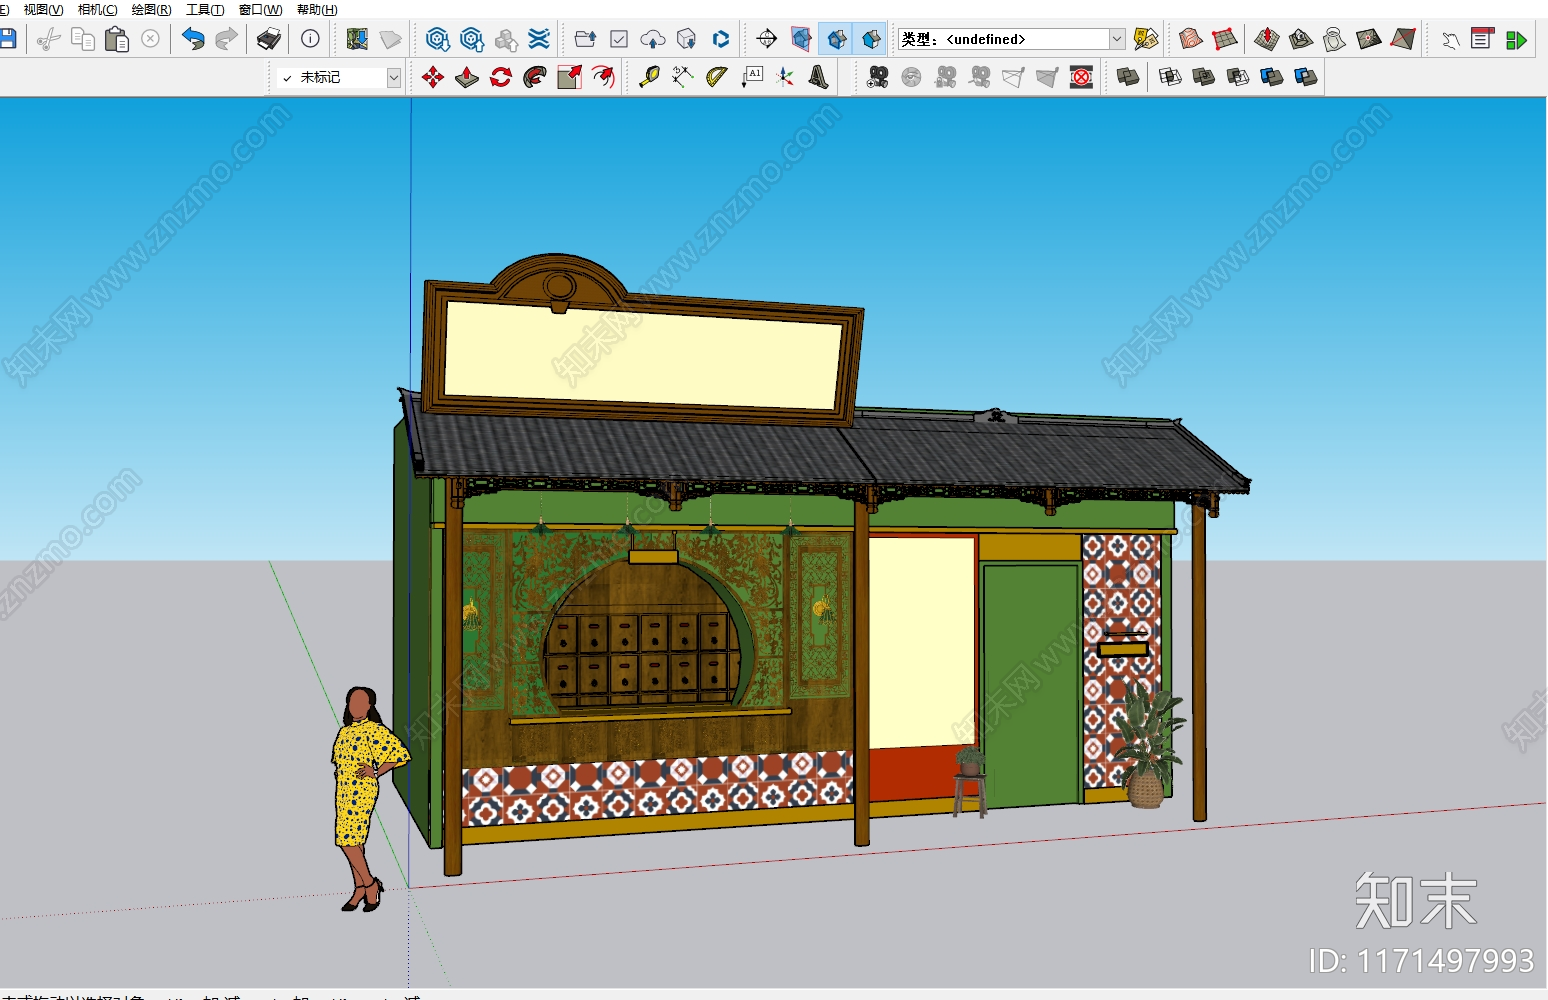Click the Position Camera tool icon
The width and height of the screenshot is (1548, 1000).
767,39
